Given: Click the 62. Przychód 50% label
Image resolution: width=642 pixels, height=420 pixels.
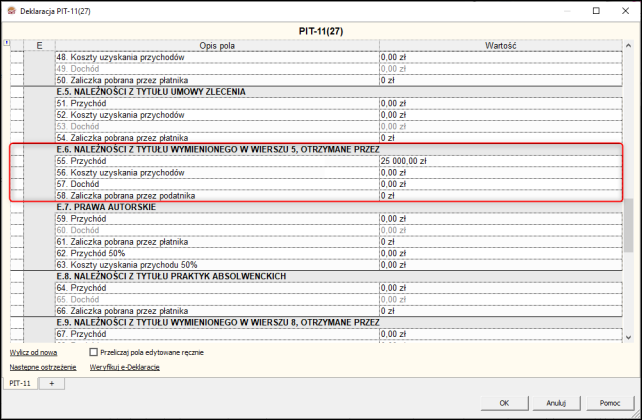Looking at the screenshot, I should [x=91, y=253].
